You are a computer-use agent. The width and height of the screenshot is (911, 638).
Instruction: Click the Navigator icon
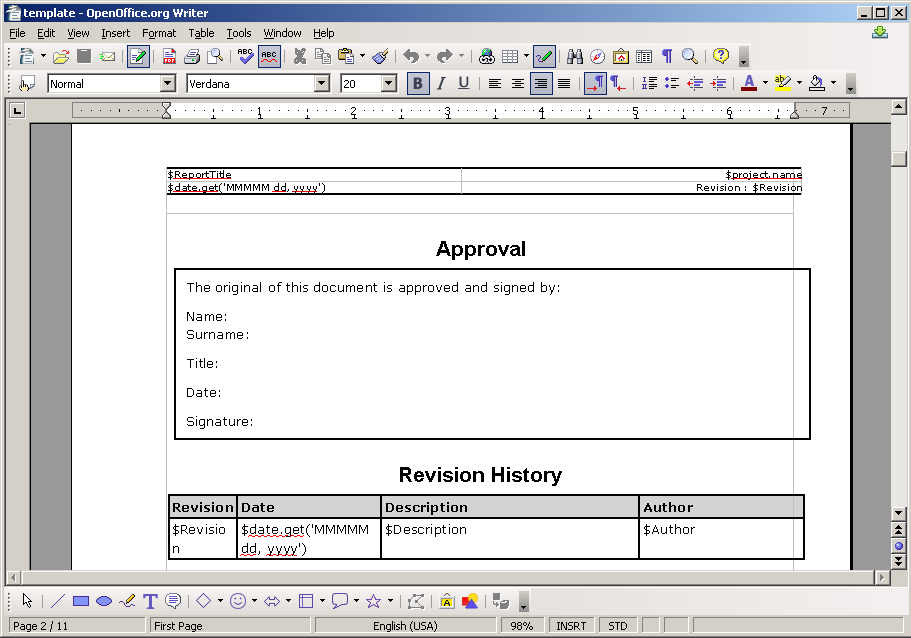tap(596, 56)
